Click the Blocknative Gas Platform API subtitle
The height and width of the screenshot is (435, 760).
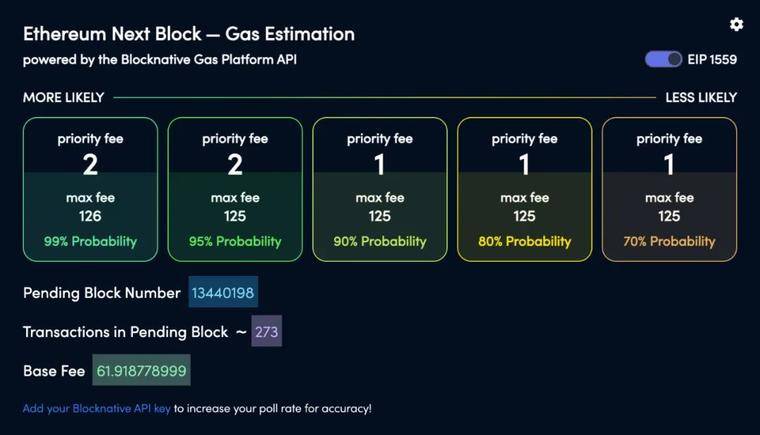[x=159, y=60]
